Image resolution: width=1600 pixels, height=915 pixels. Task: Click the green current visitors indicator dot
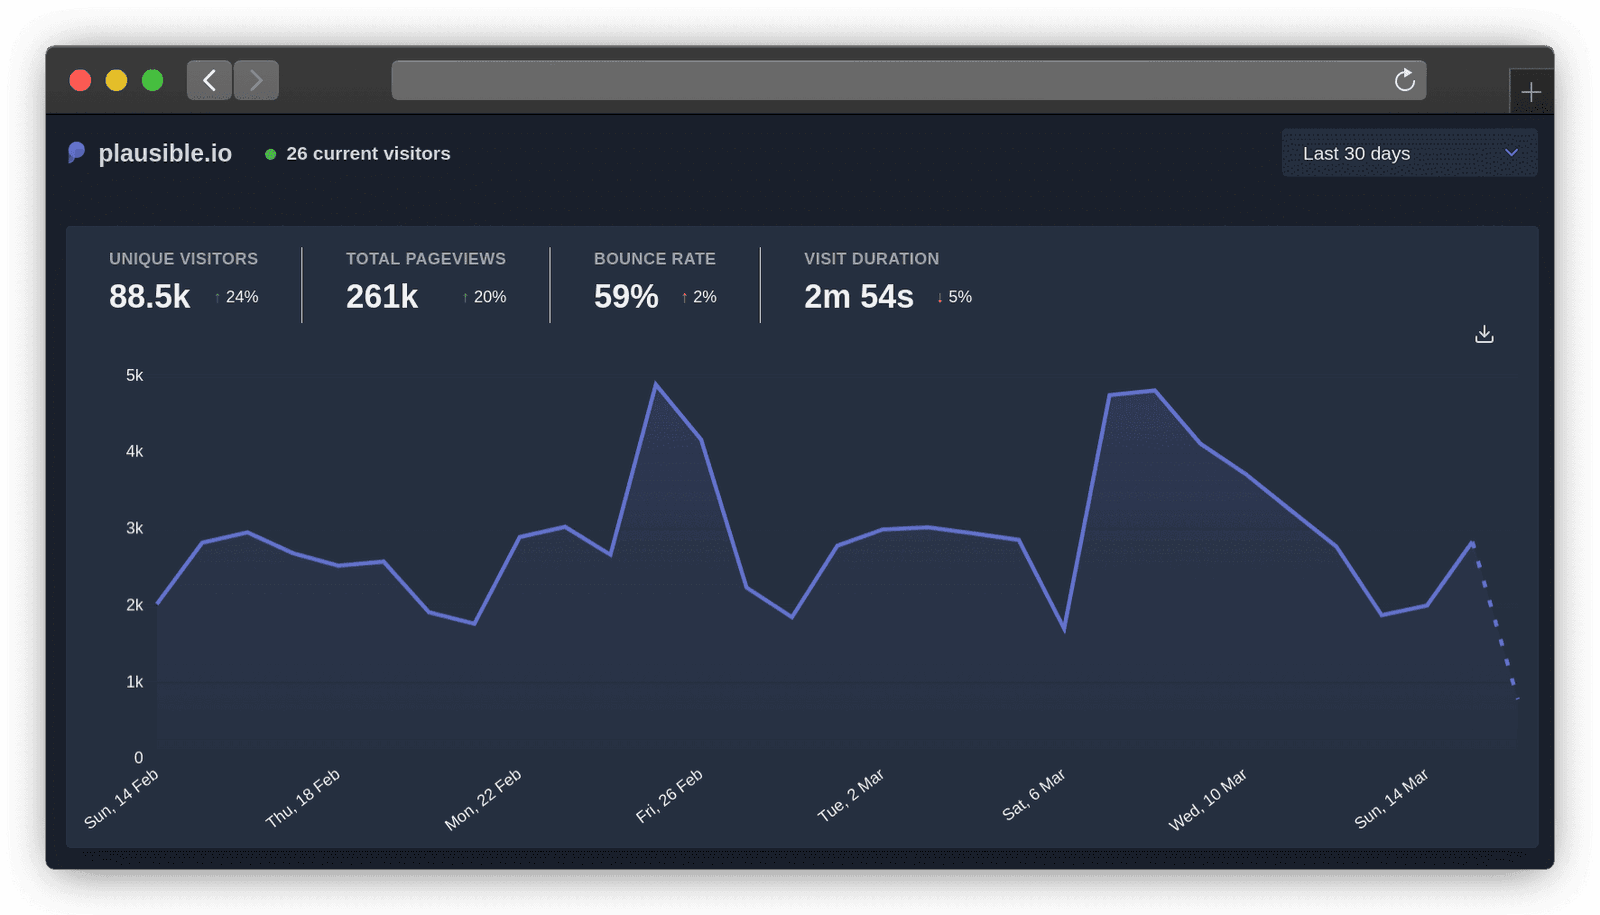click(270, 154)
